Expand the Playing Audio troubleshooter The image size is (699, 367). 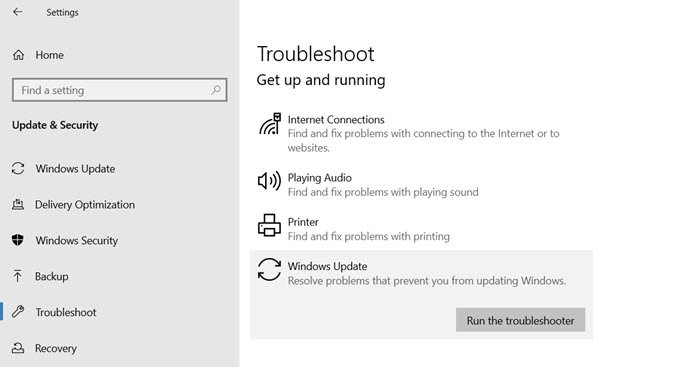click(x=421, y=185)
